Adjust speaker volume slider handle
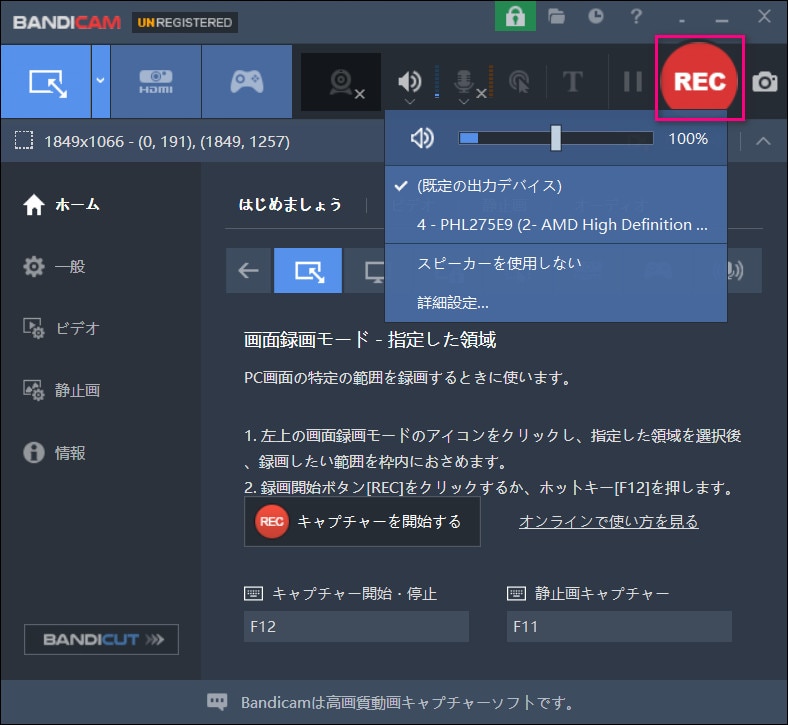Screen dimensions: 788x725 (x=555, y=138)
